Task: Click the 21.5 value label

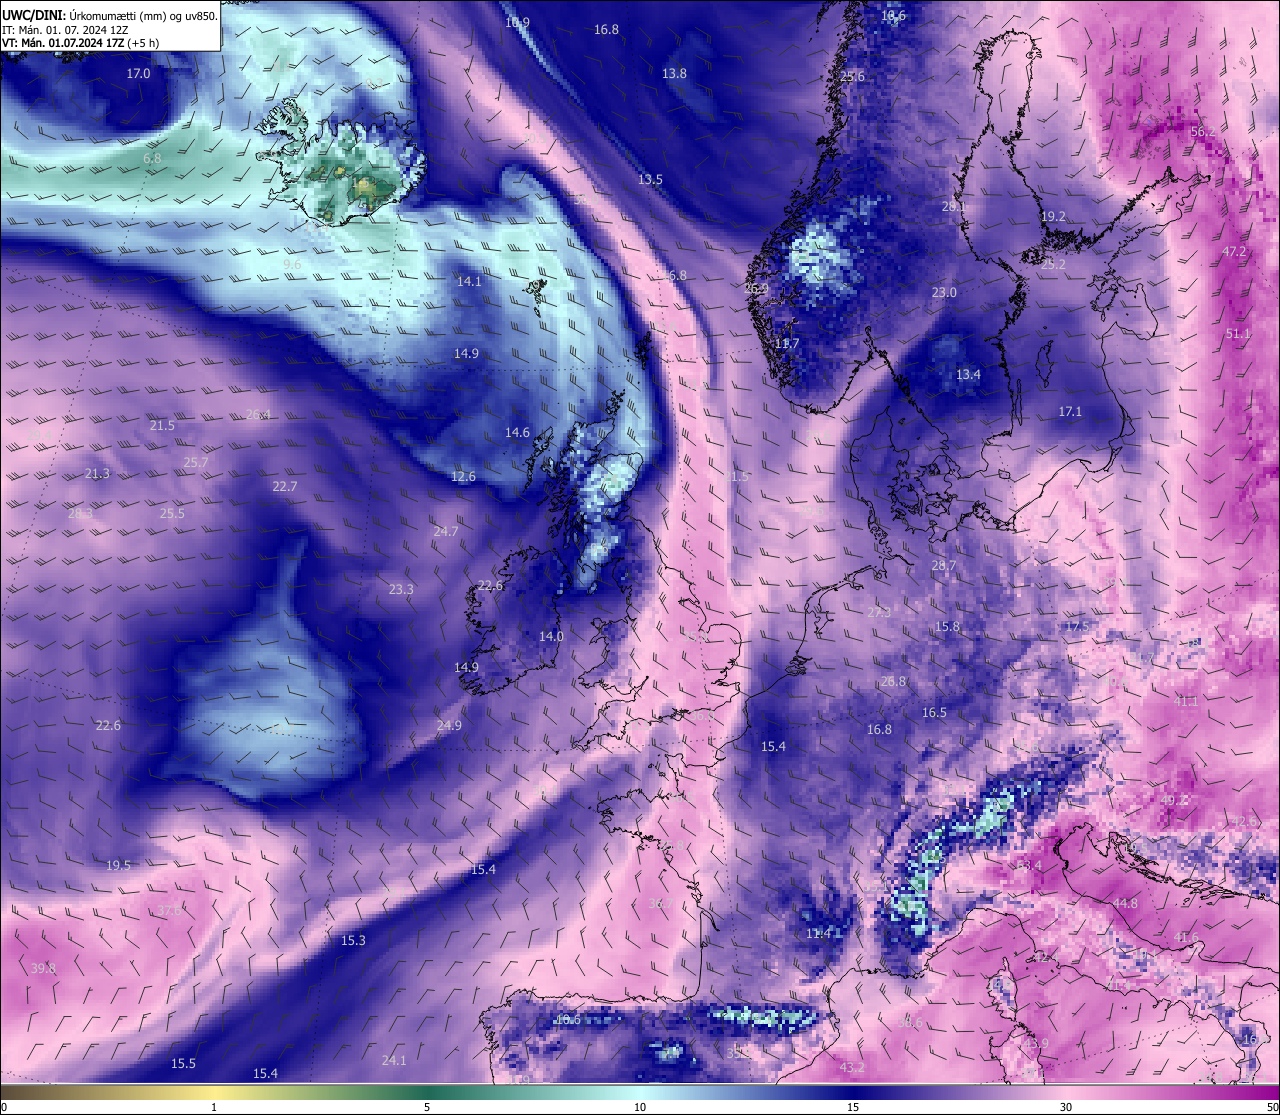Action: point(162,426)
